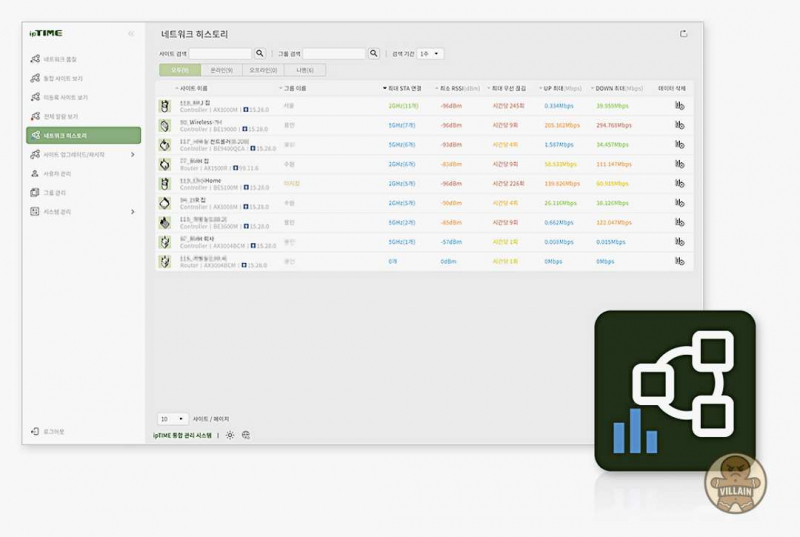This screenshot has height=537, width=800.
Task: Click the refresh icon at top right
Action: click(684, 34)
